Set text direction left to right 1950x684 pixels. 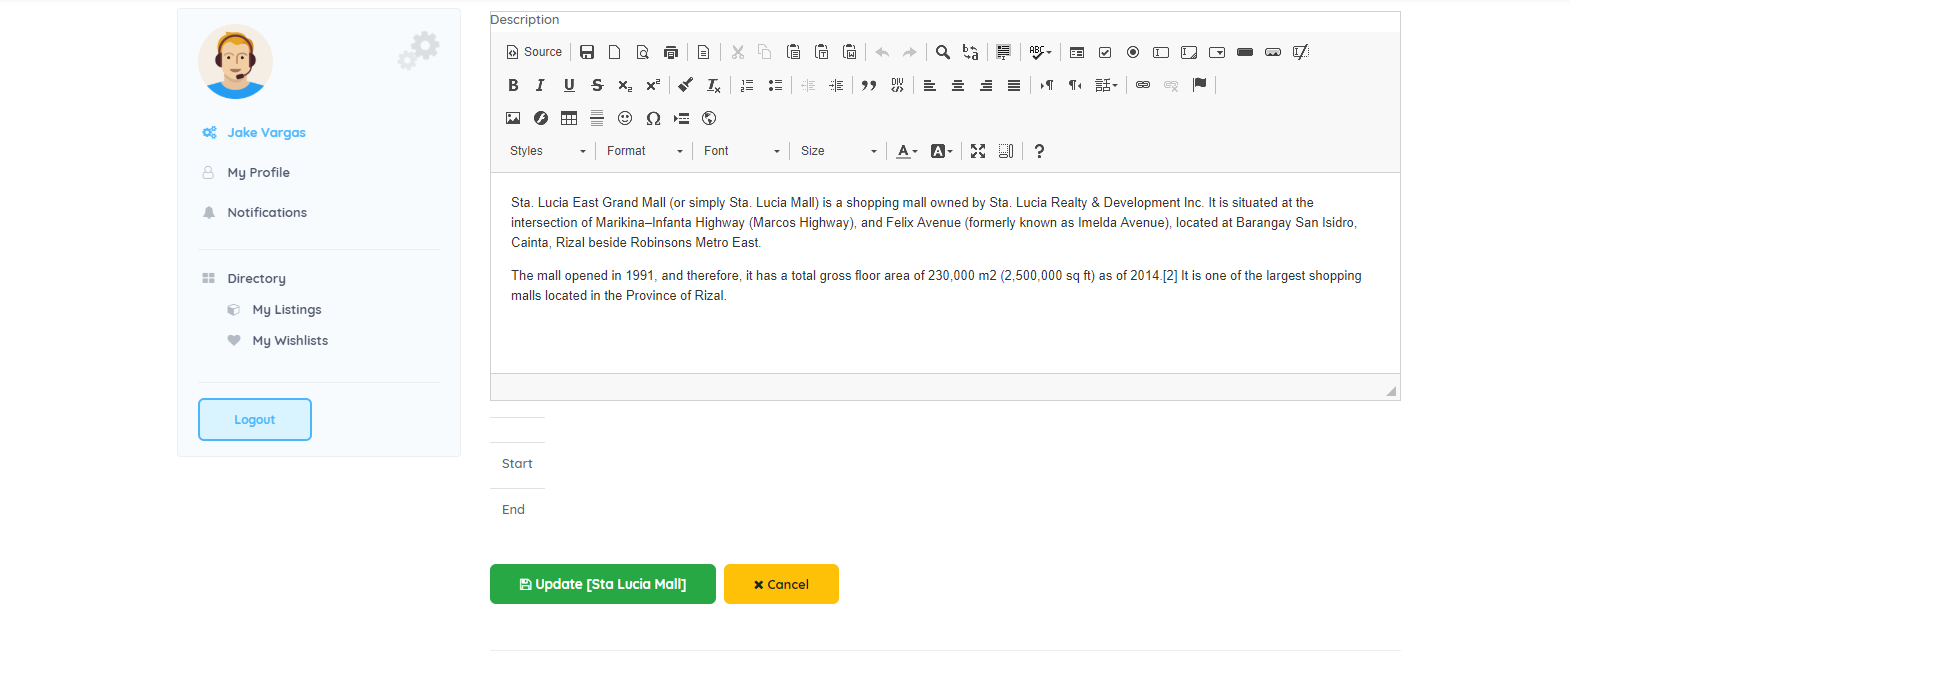(1047, 85)
